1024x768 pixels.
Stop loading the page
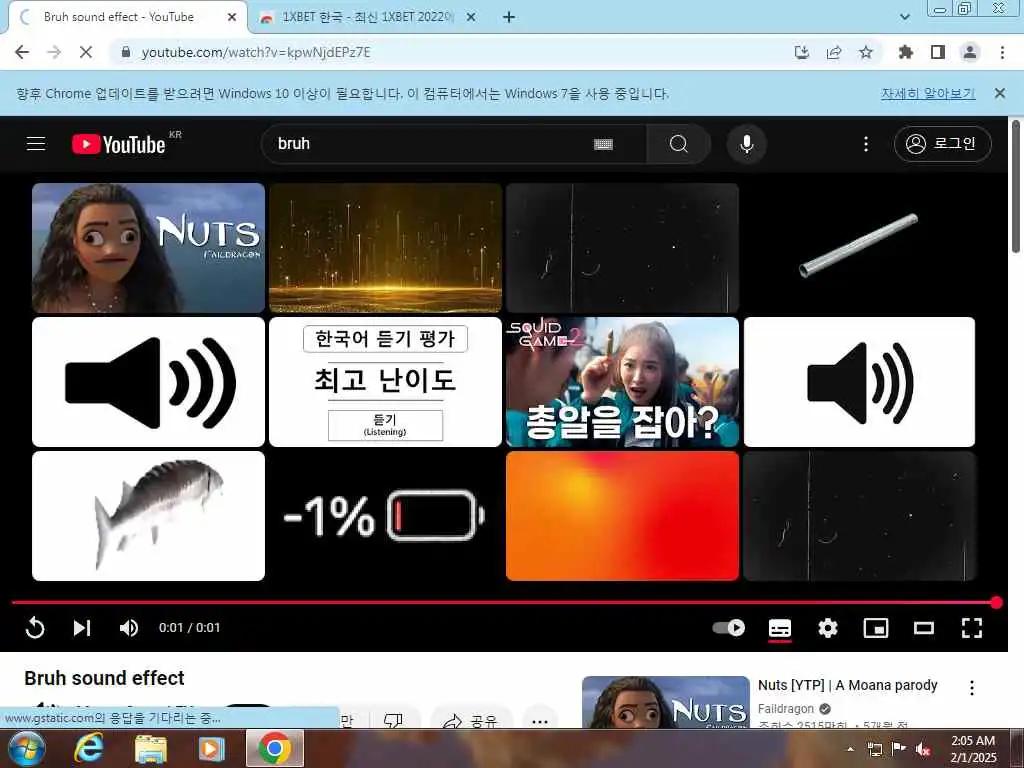click(86, 52)
